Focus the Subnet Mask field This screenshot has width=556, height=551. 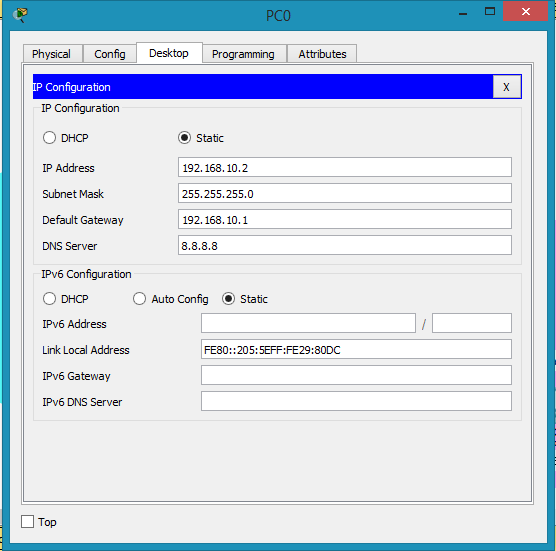pos(345,193)
